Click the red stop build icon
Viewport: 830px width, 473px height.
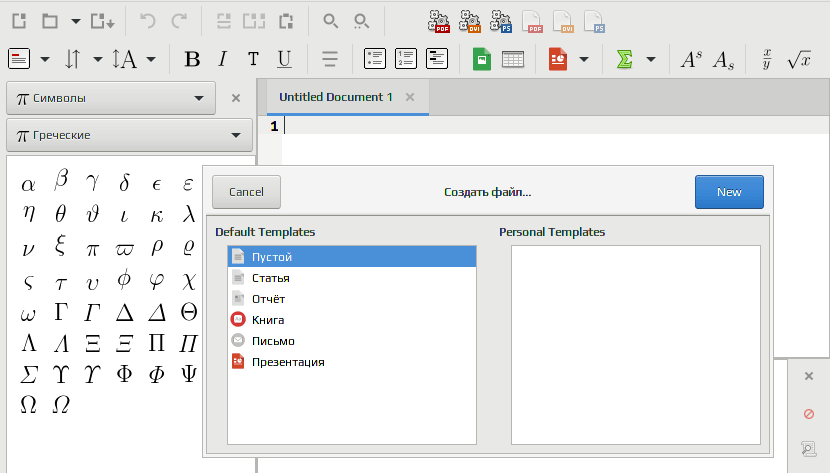[x=809, y=414]
